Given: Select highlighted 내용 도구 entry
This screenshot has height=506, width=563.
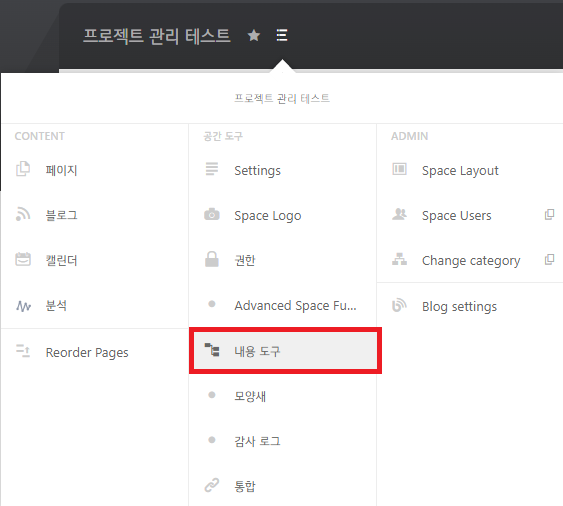Looking at the screenshot, I should pos(285,351).
